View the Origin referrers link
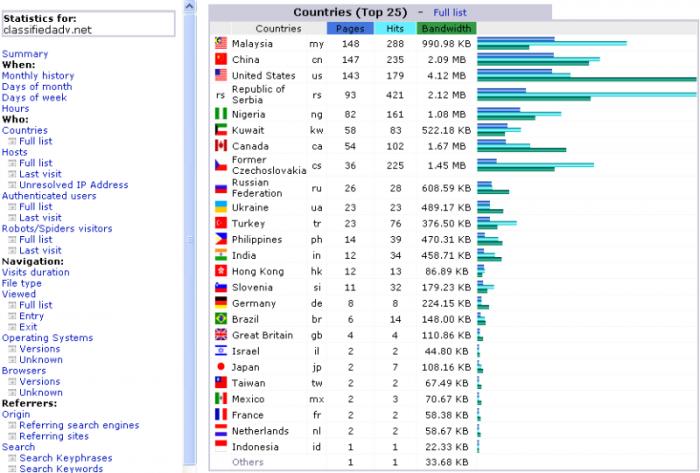This screenshot has height=473, width=700. point(16,414)
